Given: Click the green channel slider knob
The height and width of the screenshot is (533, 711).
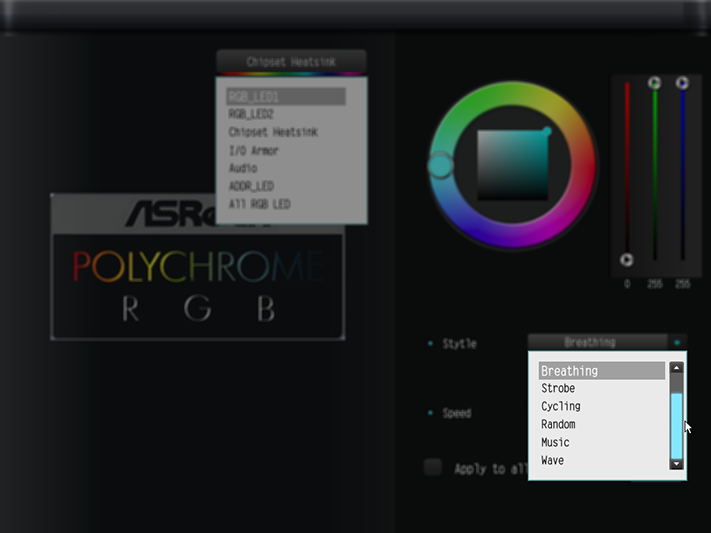Looking at the screenshot, I should pyautogui.click(x=654, y=83).
